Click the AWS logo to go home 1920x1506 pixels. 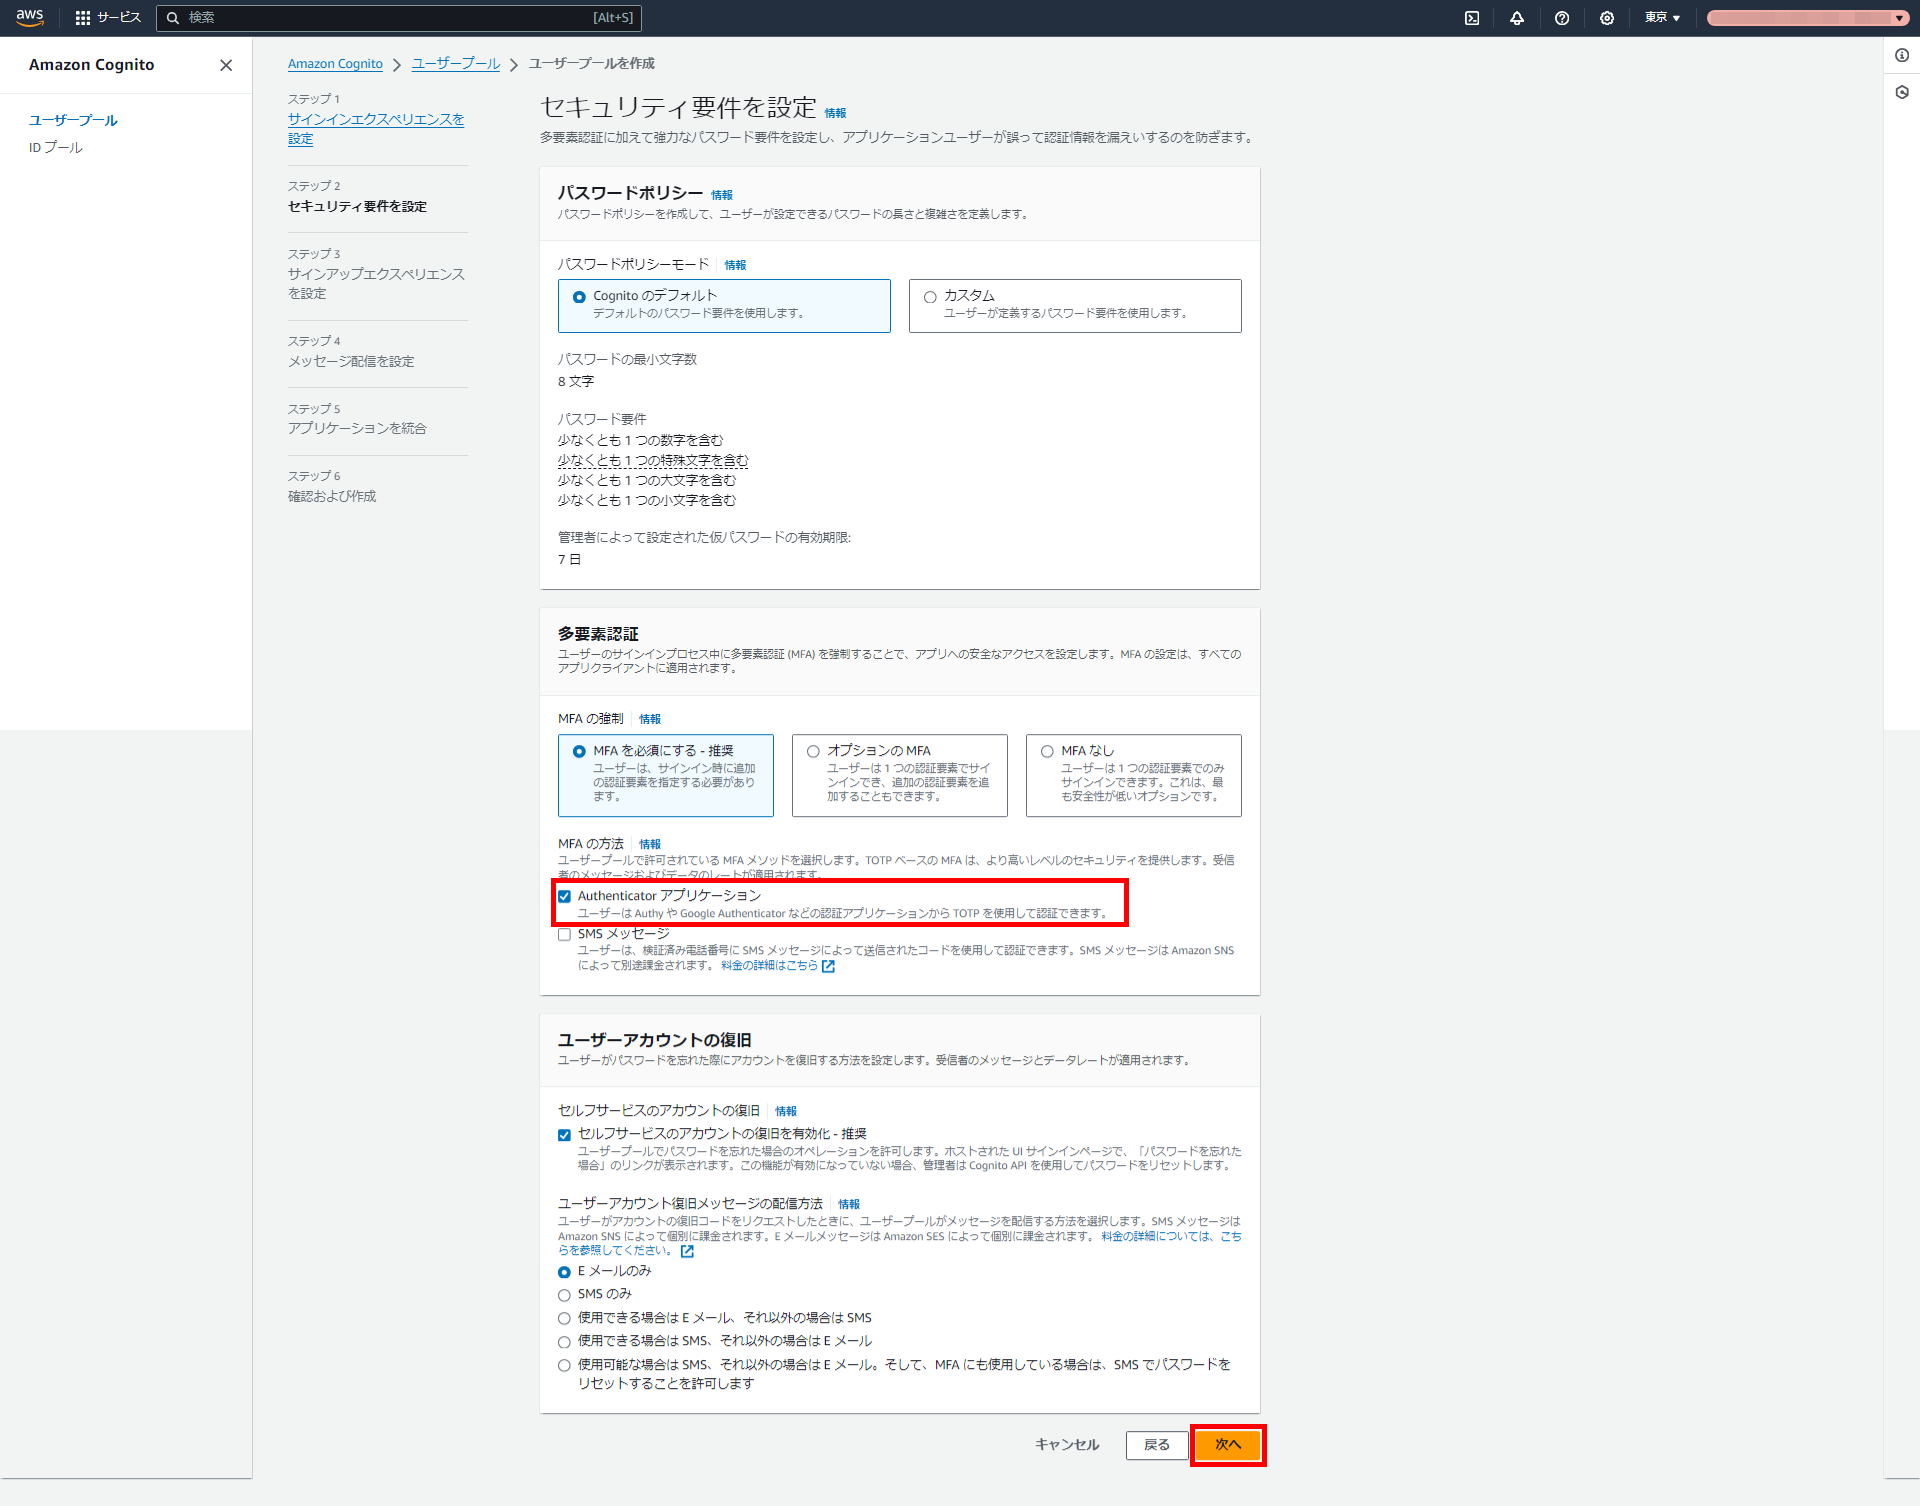click(30, 17)
